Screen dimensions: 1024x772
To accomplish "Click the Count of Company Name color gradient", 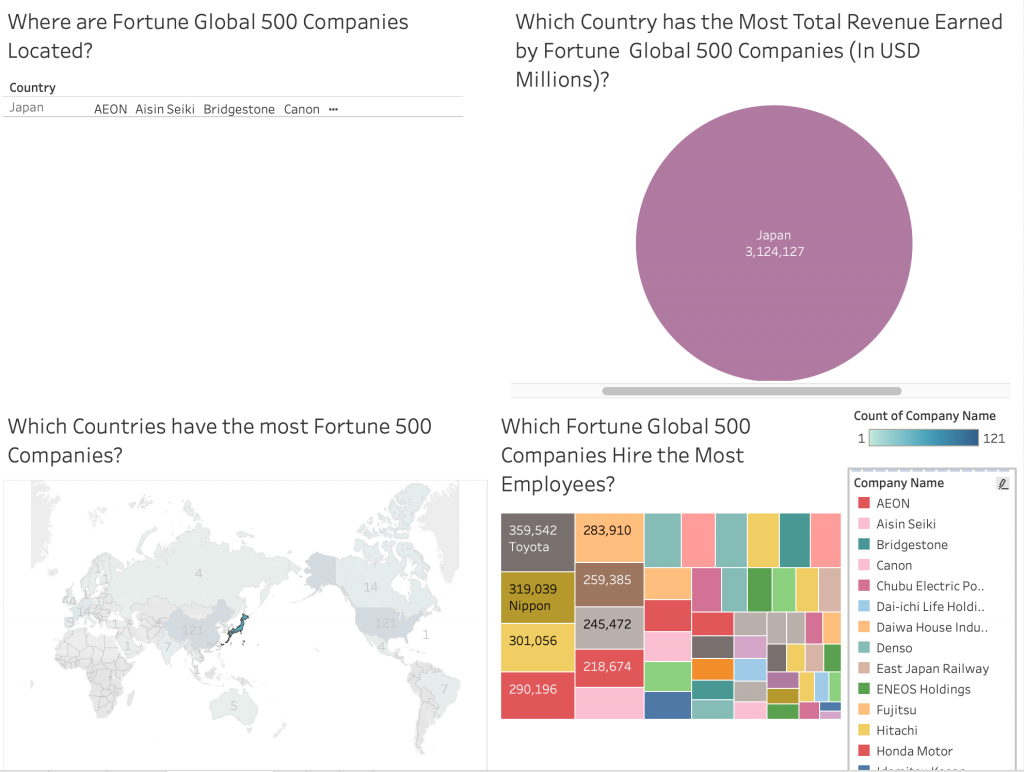I will pos(923,438).
